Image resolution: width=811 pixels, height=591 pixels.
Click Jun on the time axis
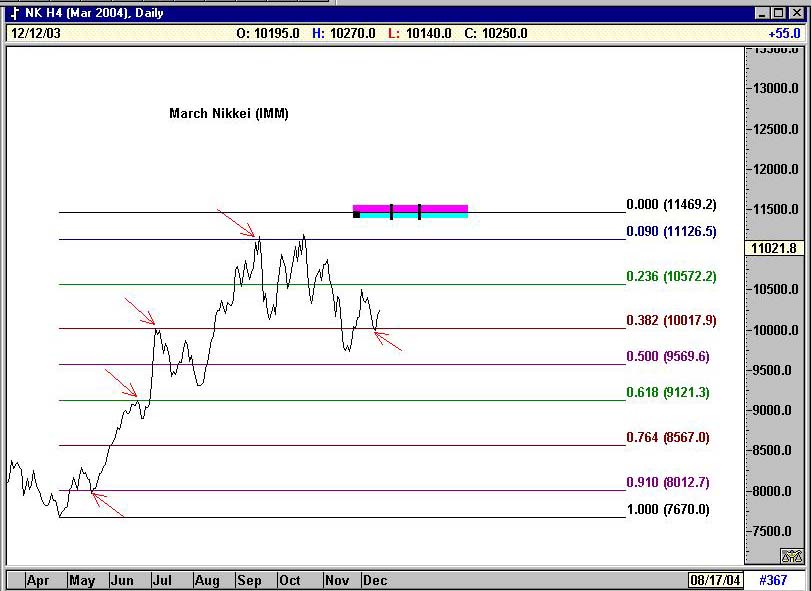tap(122, 580)
